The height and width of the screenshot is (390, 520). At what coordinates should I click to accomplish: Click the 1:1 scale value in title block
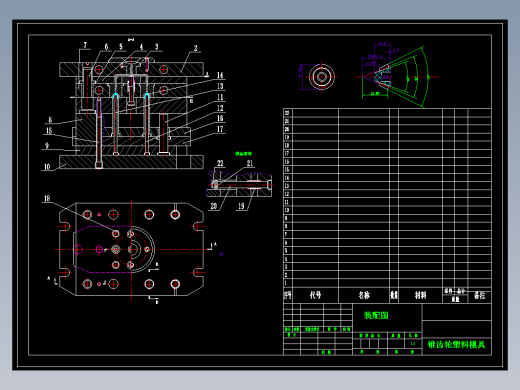point(413,343)
